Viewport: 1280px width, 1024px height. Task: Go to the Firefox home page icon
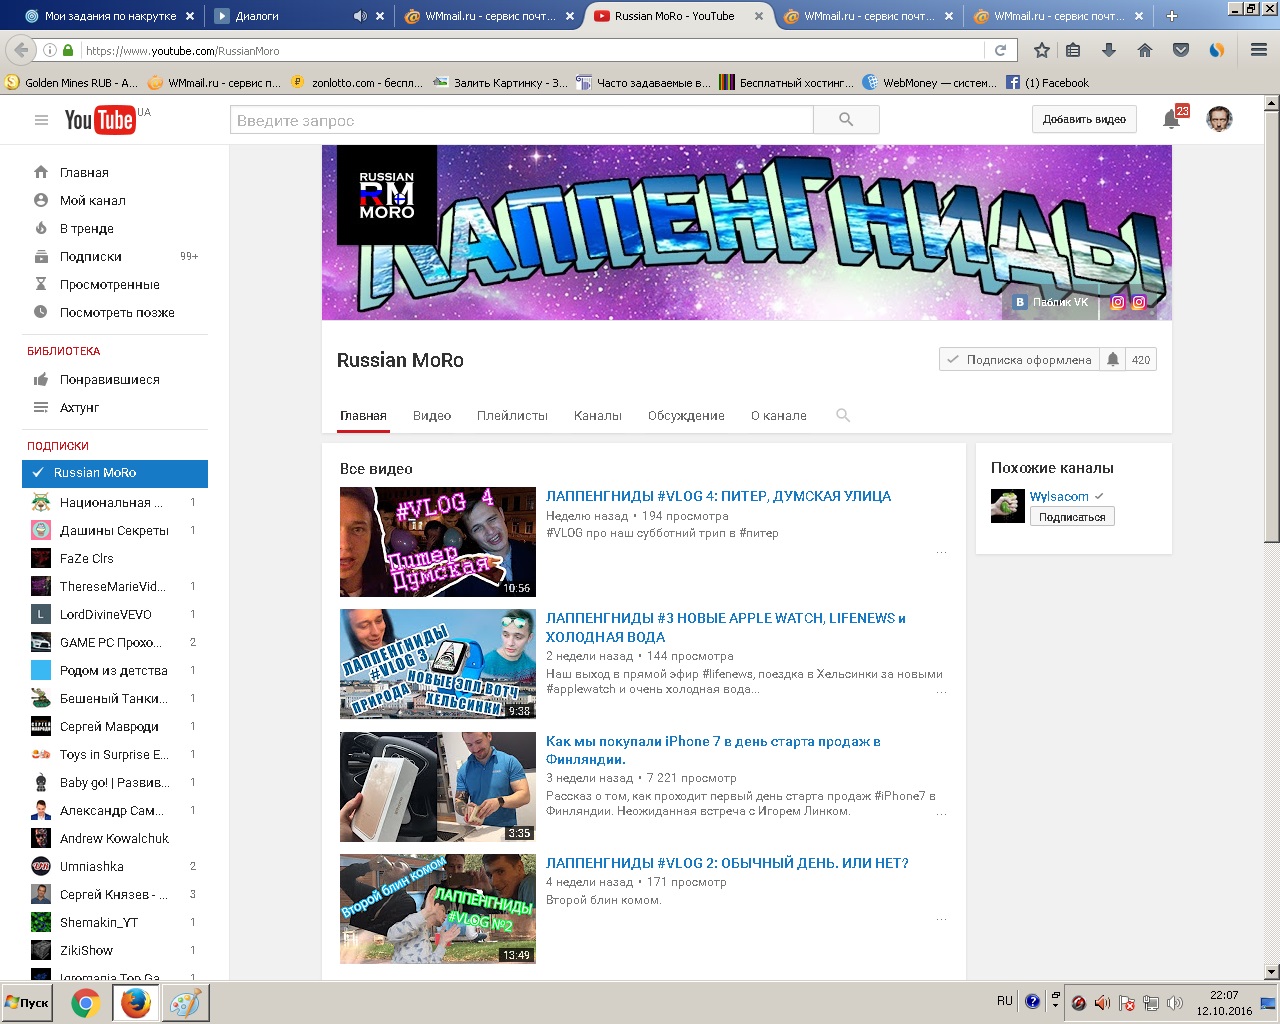coord(1145,50)
